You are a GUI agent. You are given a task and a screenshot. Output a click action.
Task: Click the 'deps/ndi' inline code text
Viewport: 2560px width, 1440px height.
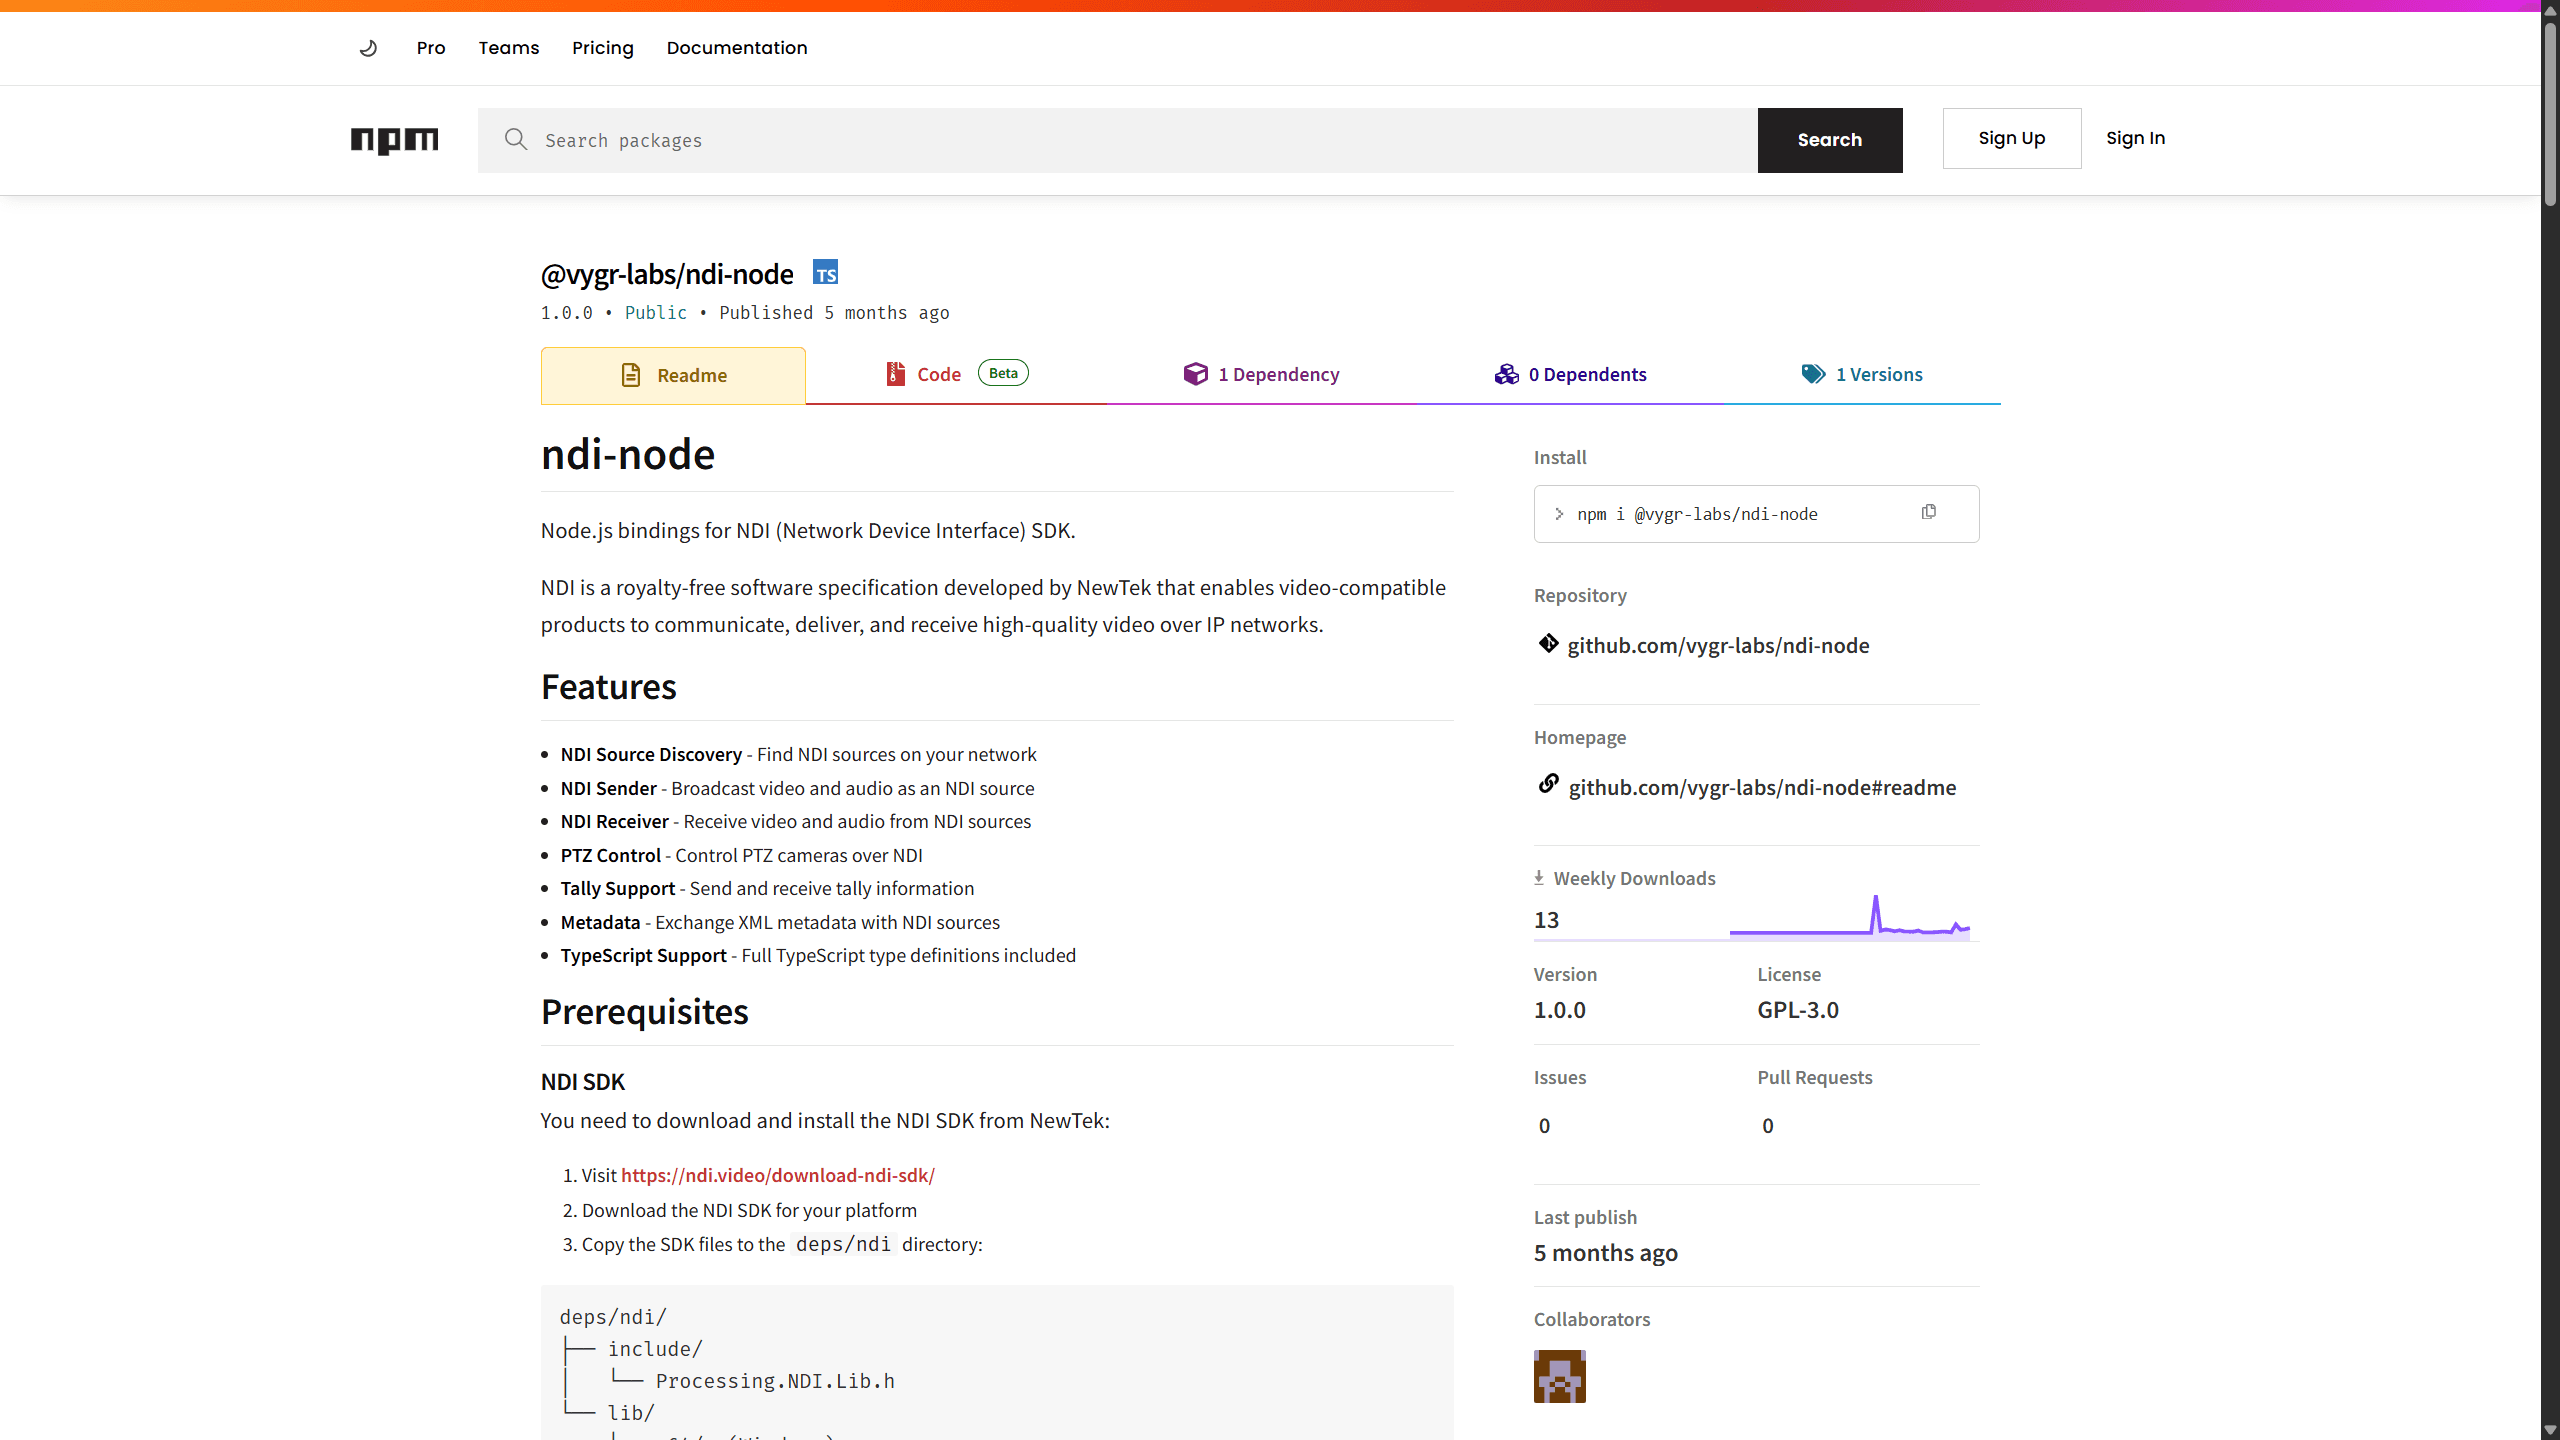843,1244
